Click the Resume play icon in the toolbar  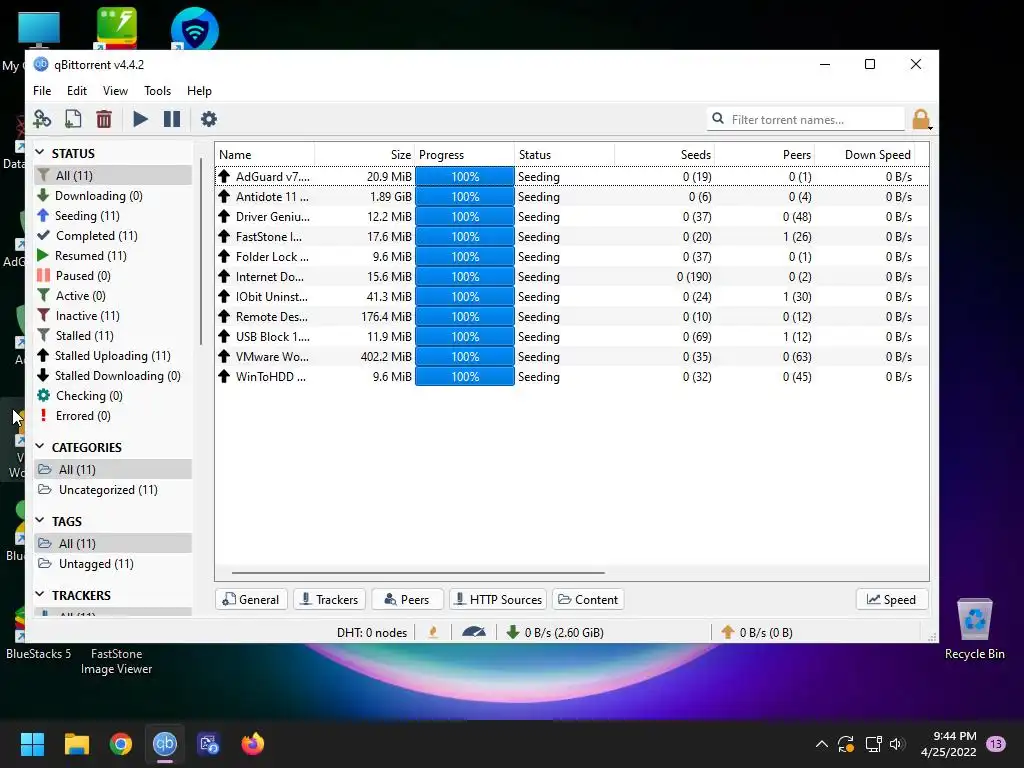(x=140, y=119)
